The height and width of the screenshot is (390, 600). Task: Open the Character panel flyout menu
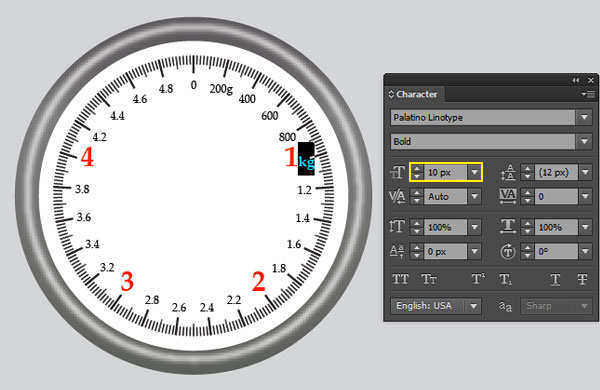click(588, 94)
